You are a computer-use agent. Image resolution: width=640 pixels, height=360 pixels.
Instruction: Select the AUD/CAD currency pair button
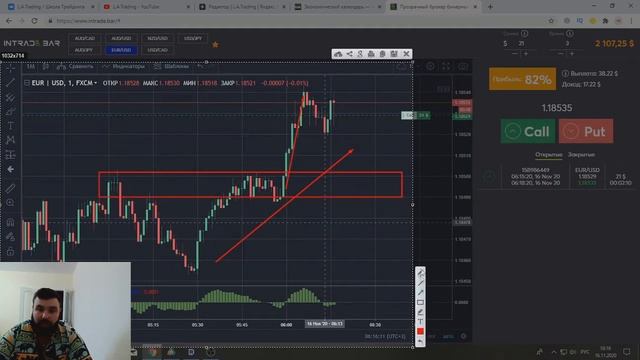tap(84, 38)
